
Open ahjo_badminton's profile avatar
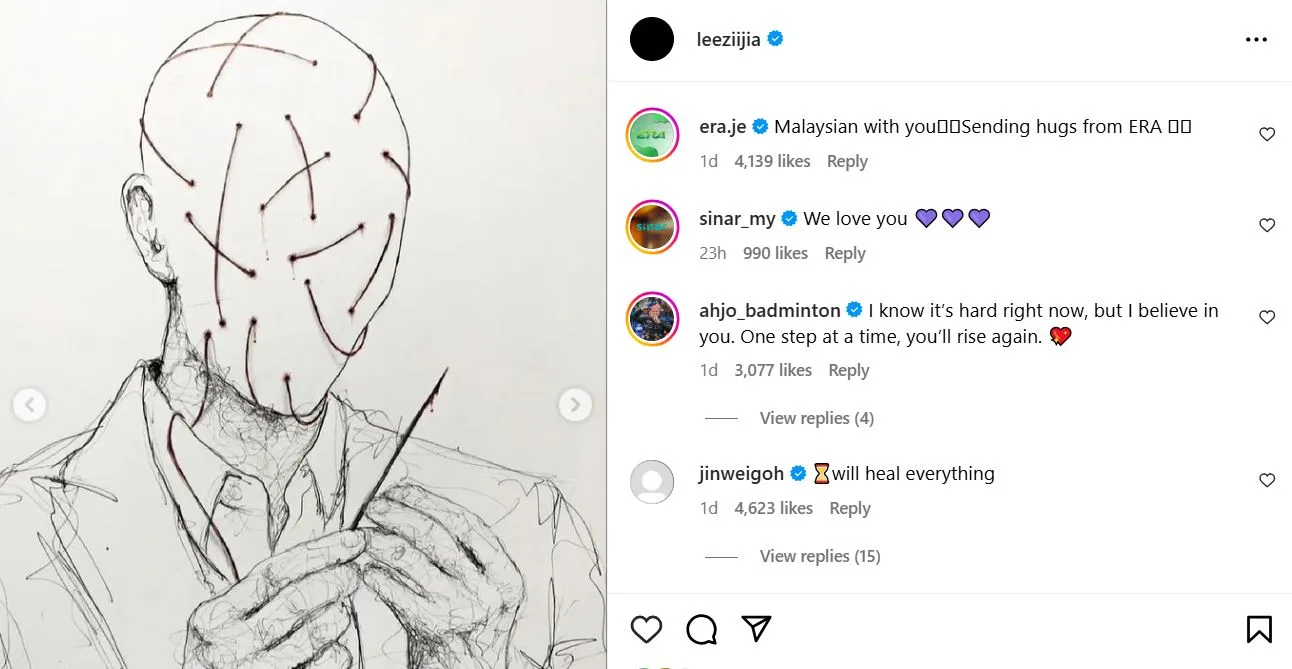pyautogui.click(x=652, y=318)
